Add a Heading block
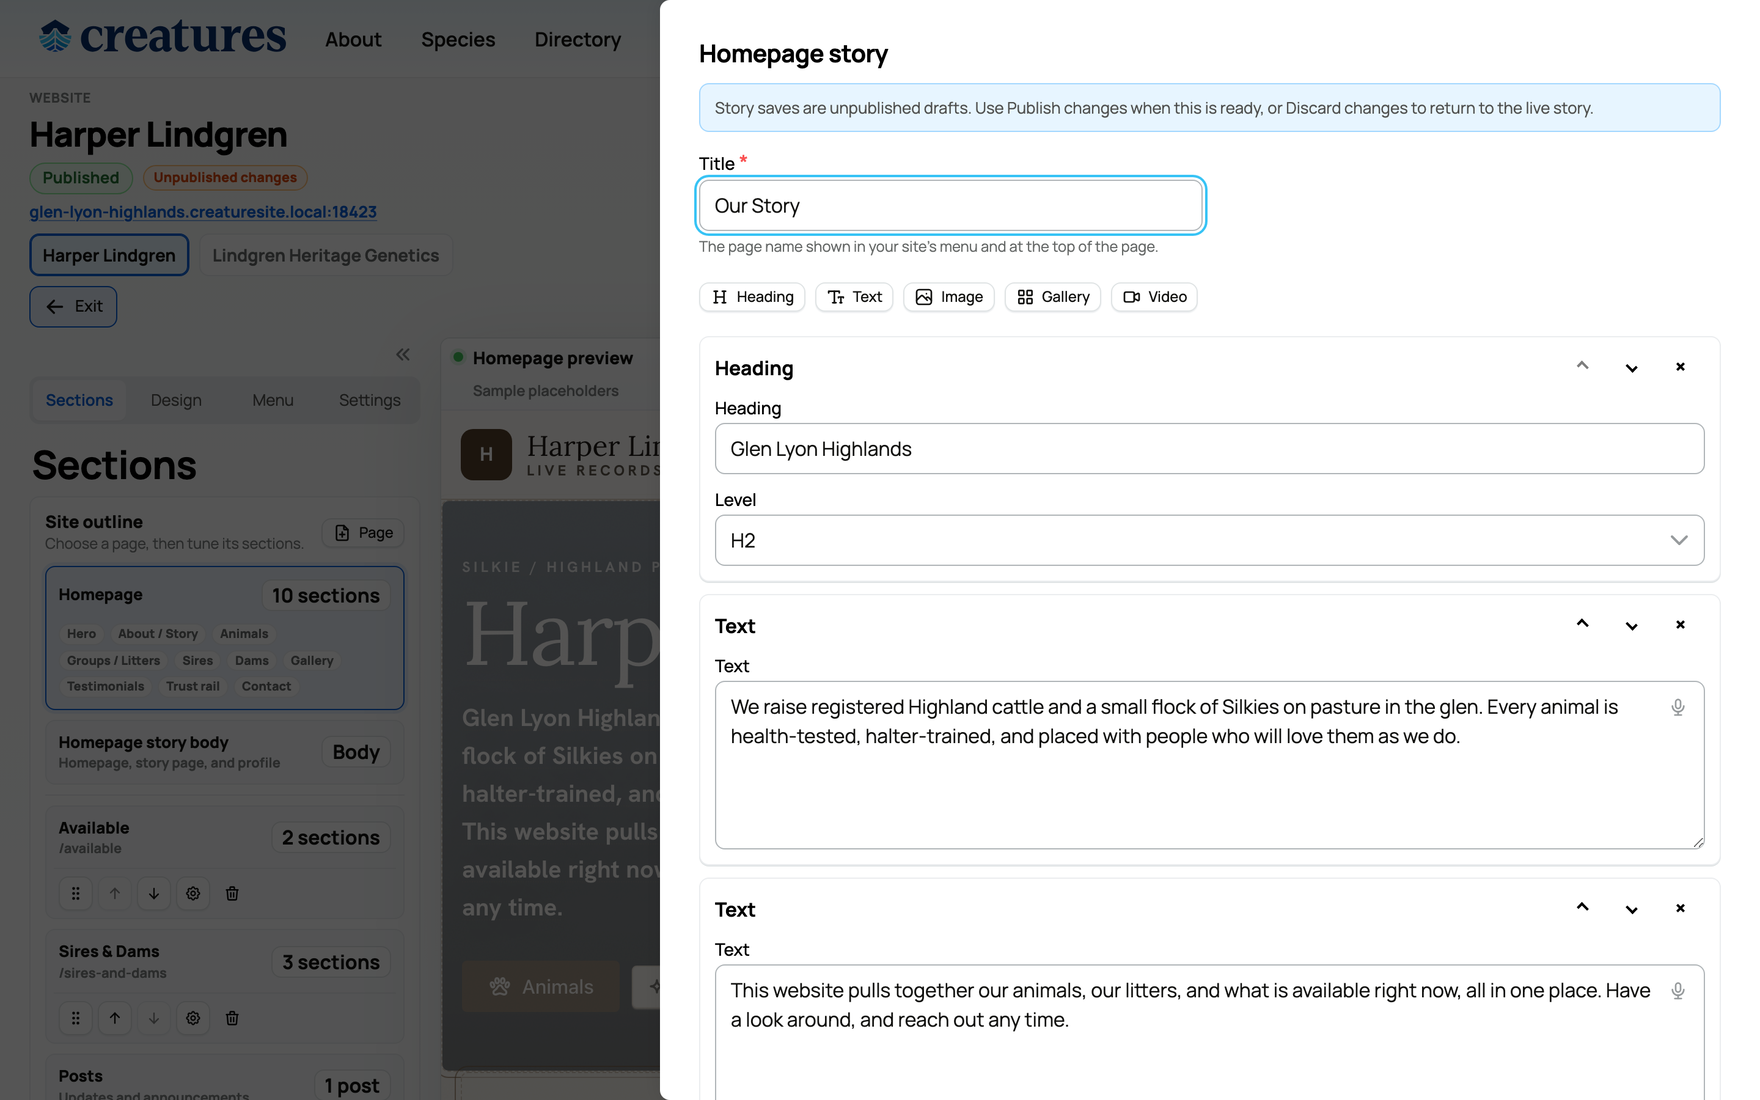The width and height of the screenshot is (1760, 1100). point(752,297)
